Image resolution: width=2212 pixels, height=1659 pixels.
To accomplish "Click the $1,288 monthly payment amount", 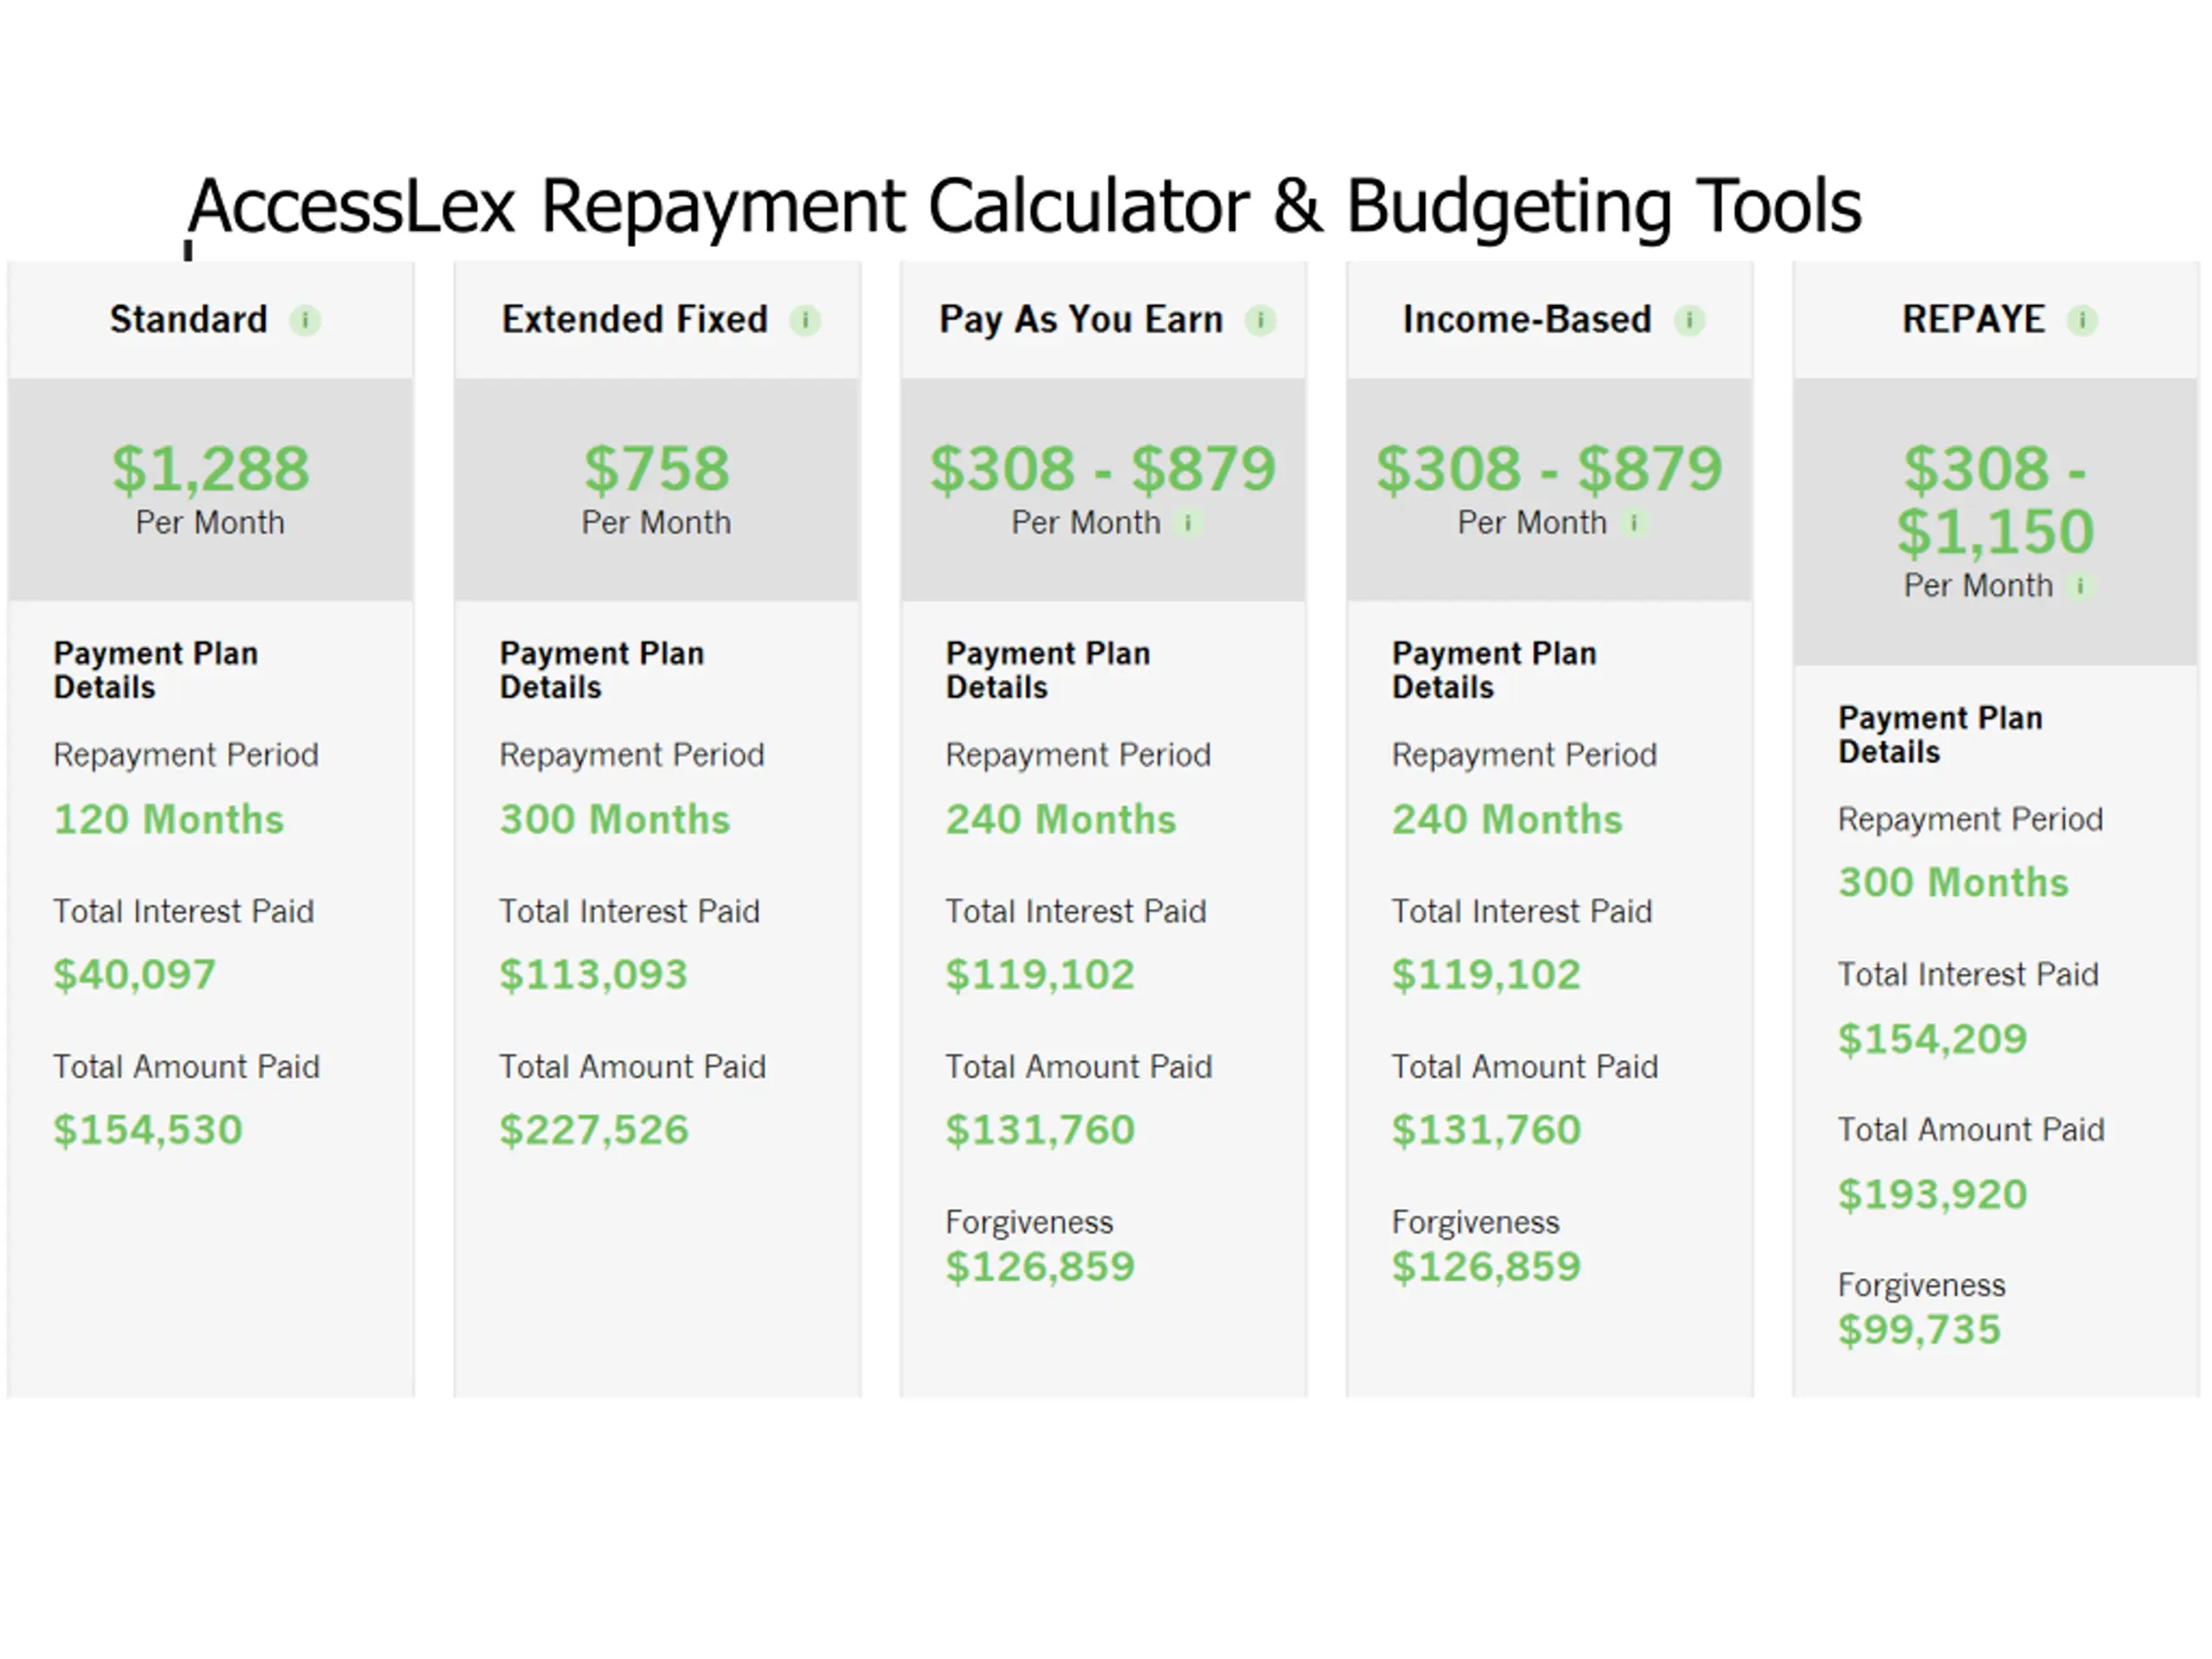I will tap(211, 469).
